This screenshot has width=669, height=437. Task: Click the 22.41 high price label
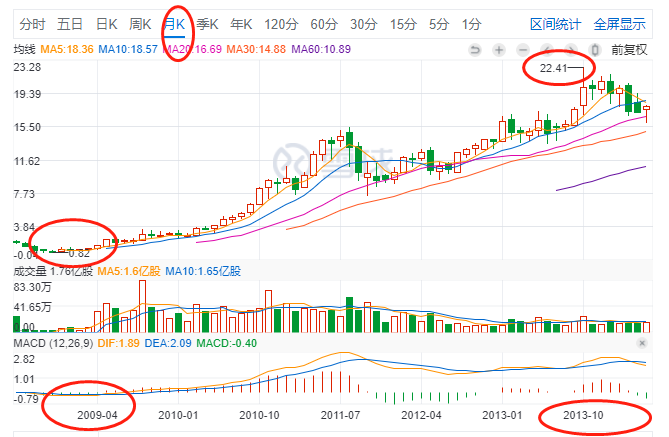tap(553, 68)
